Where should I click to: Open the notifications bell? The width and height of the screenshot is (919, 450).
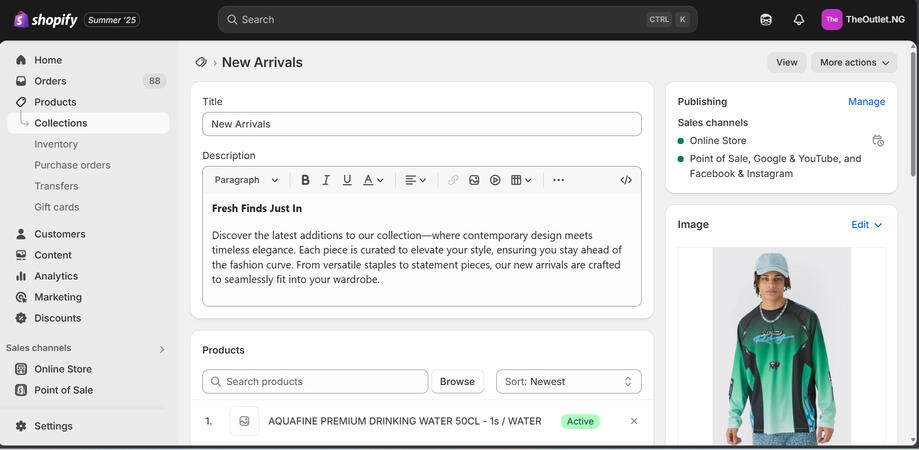coord(798,19)
